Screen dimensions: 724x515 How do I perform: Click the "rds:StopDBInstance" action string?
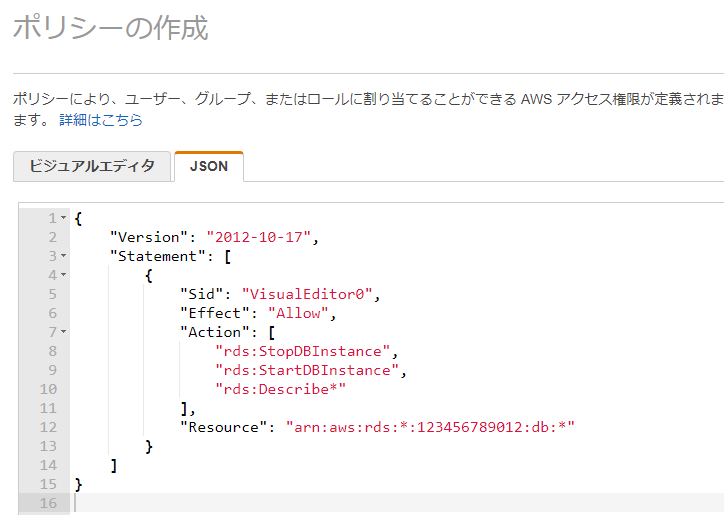pyautogui.click(x=302, y=351)
